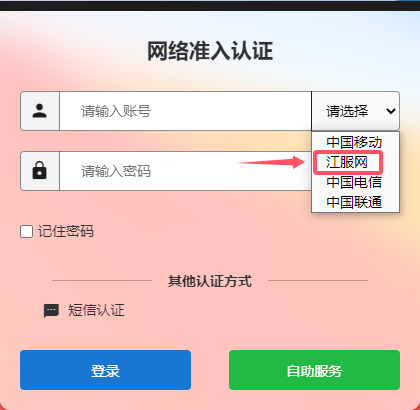Click the red arrow pointing to 江服网
This screenshot has height=410, width=420.
(270, 162)
